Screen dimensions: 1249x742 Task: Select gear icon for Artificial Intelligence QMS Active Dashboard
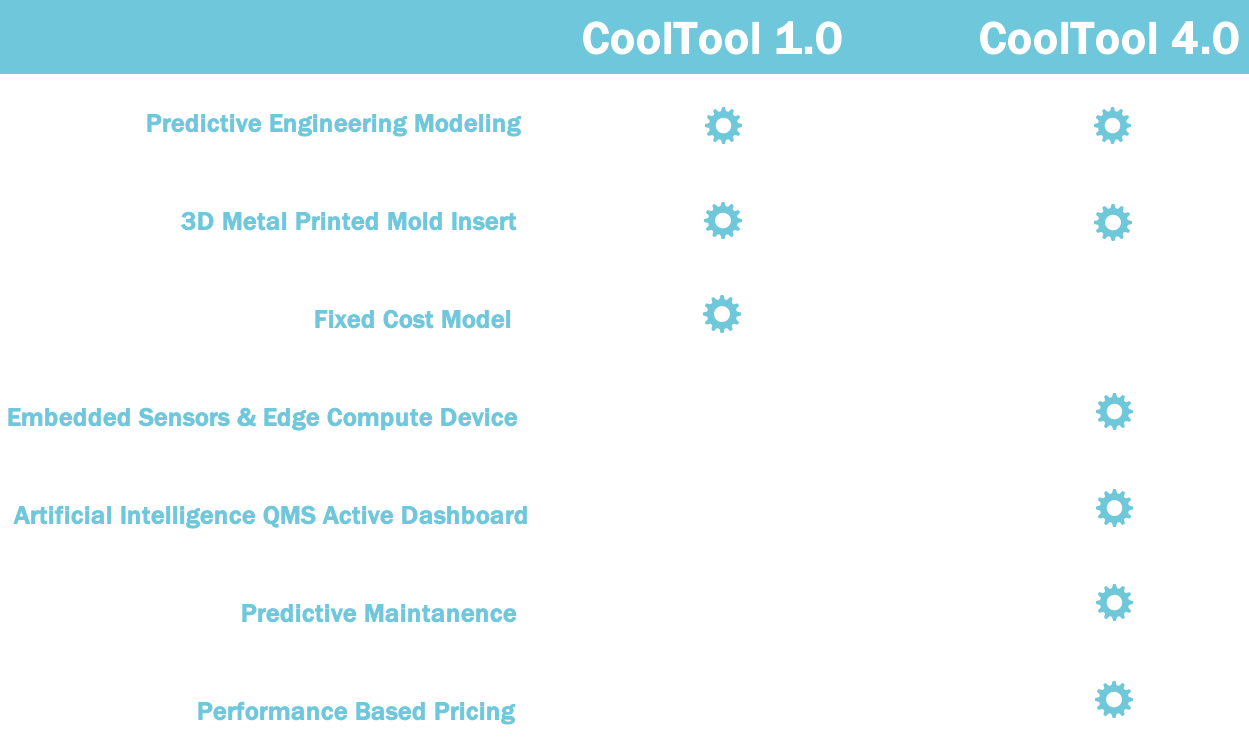click(x=1114, y=508)
